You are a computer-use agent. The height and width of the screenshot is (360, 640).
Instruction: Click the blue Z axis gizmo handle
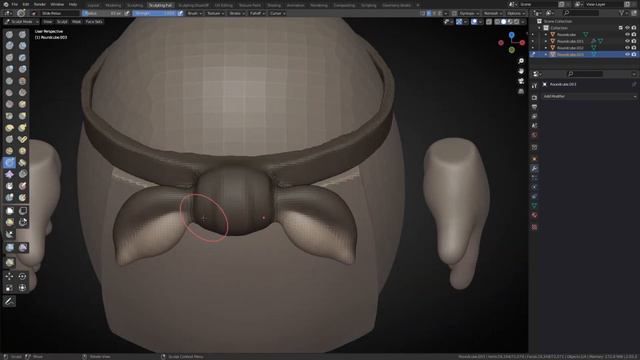(511, 36)
